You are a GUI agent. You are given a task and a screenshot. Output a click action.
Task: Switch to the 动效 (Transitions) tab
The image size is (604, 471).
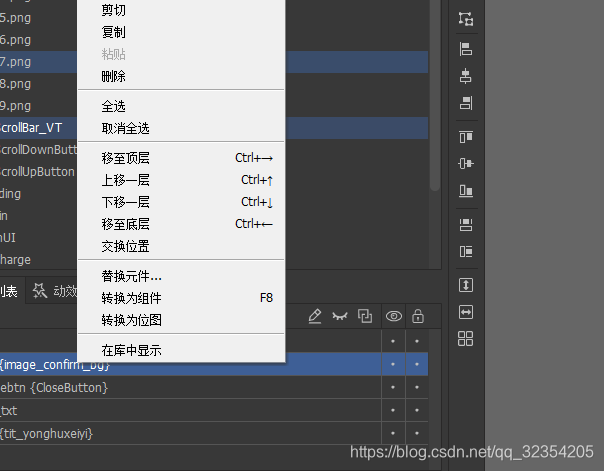pyautogui.click(x=54, y=291)
